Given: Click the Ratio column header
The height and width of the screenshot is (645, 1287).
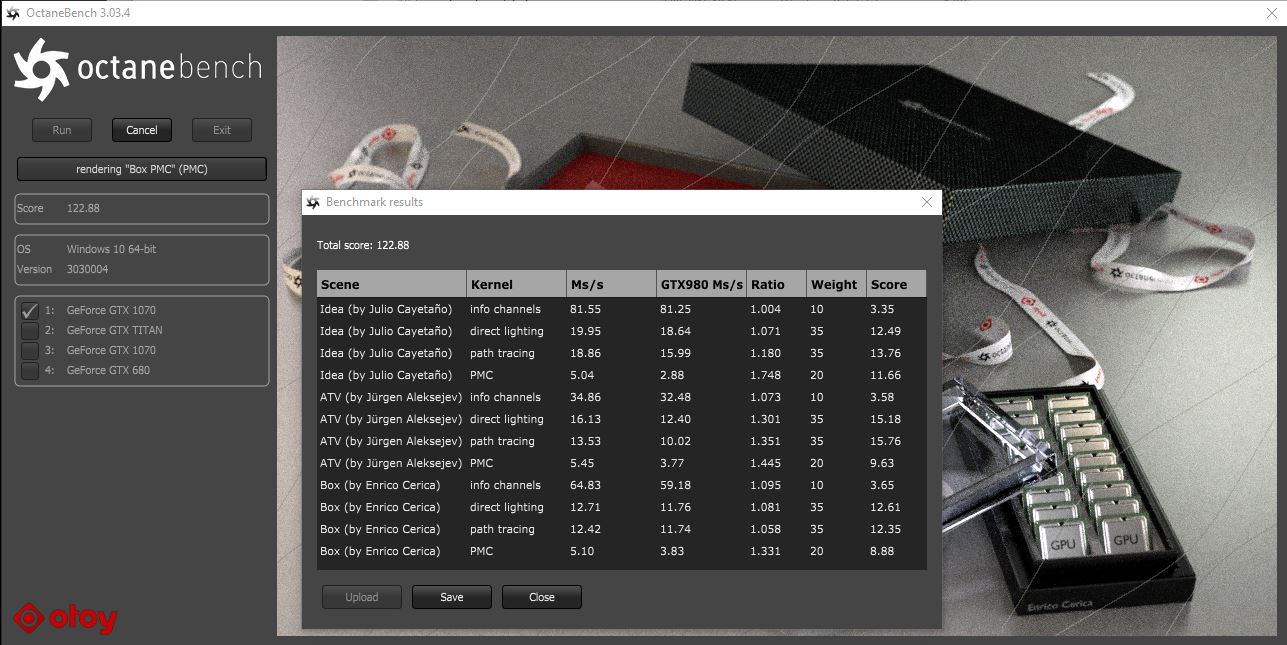Looking at the screenshot, I should click(x=776, y=284).
